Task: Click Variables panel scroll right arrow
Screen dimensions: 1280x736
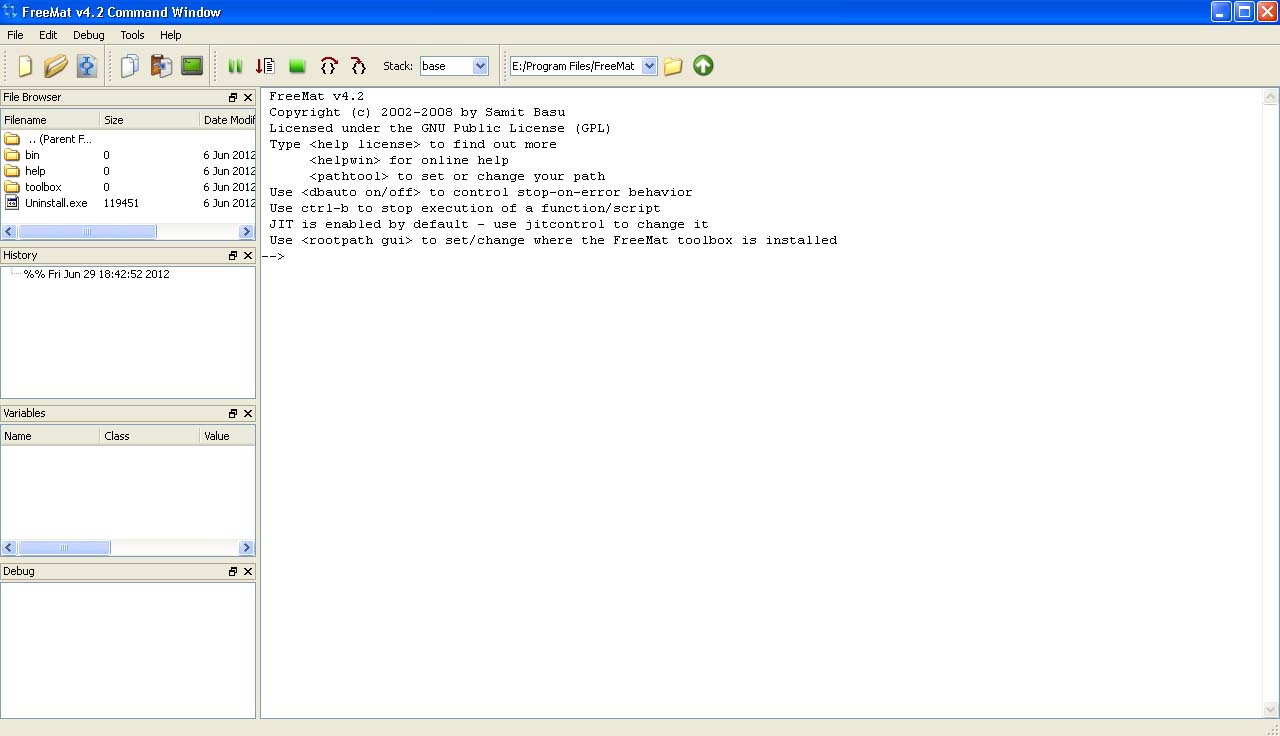Action: (x=247, y=548)
